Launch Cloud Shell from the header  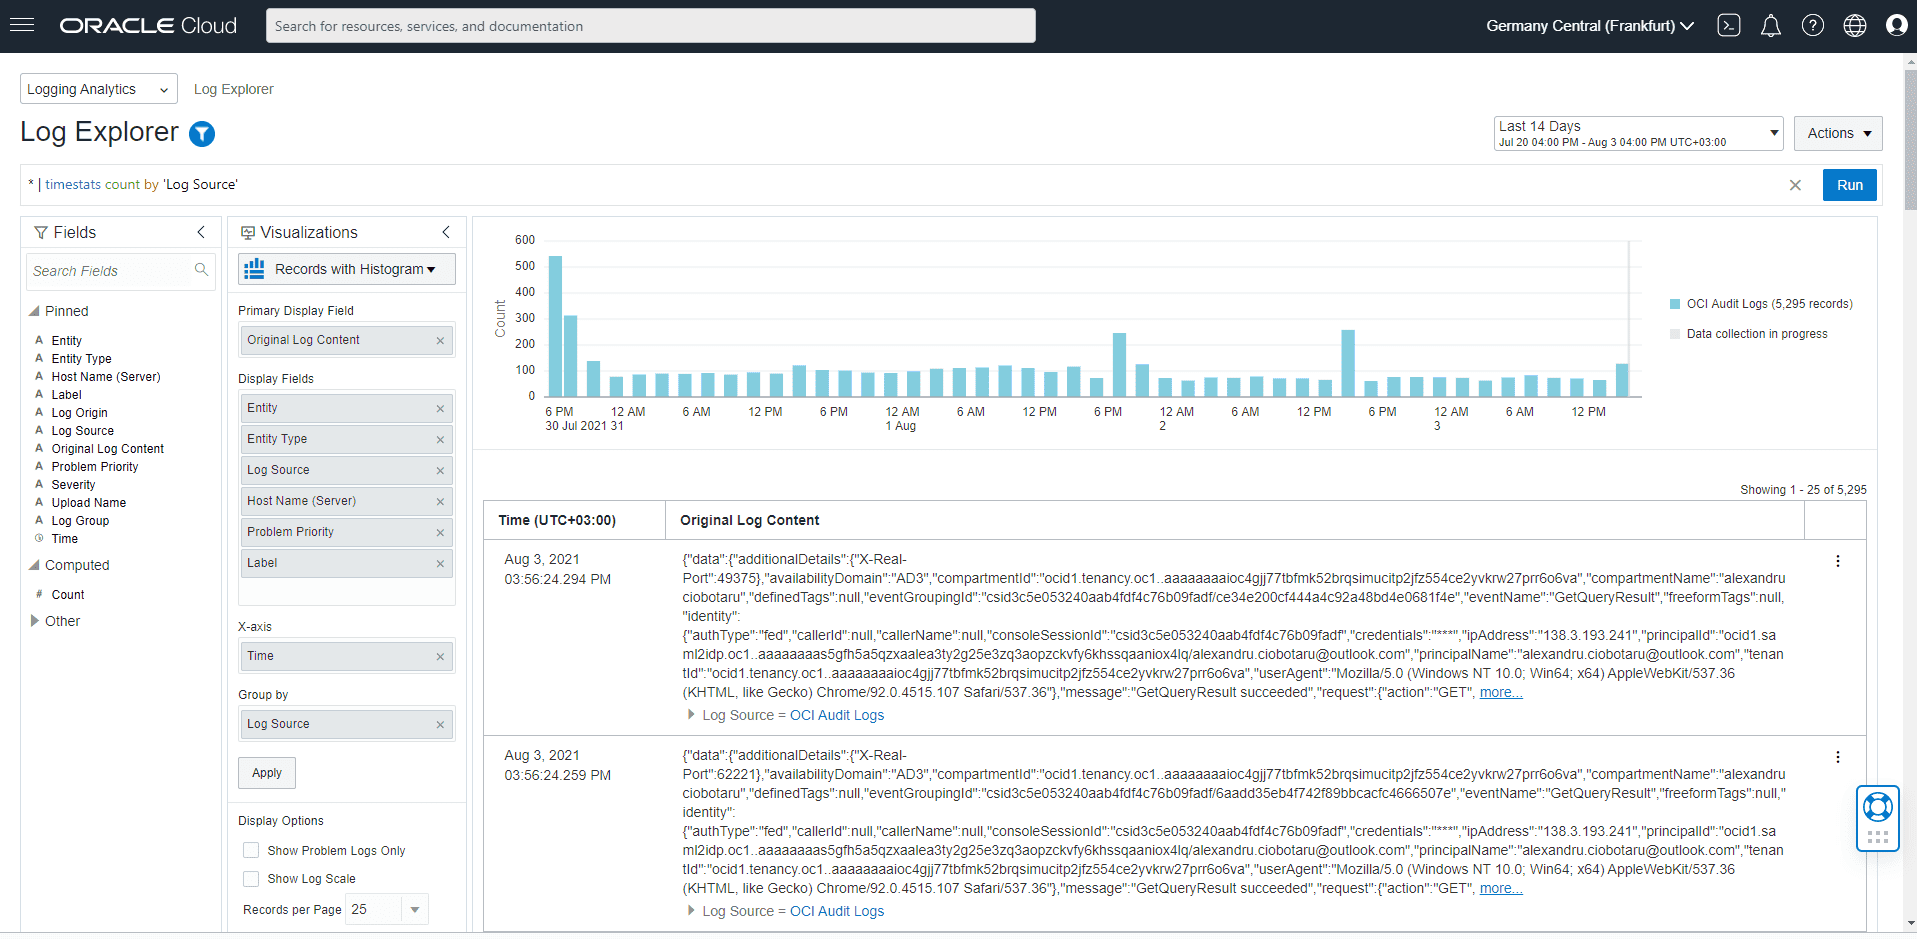tap(1729, 26)
